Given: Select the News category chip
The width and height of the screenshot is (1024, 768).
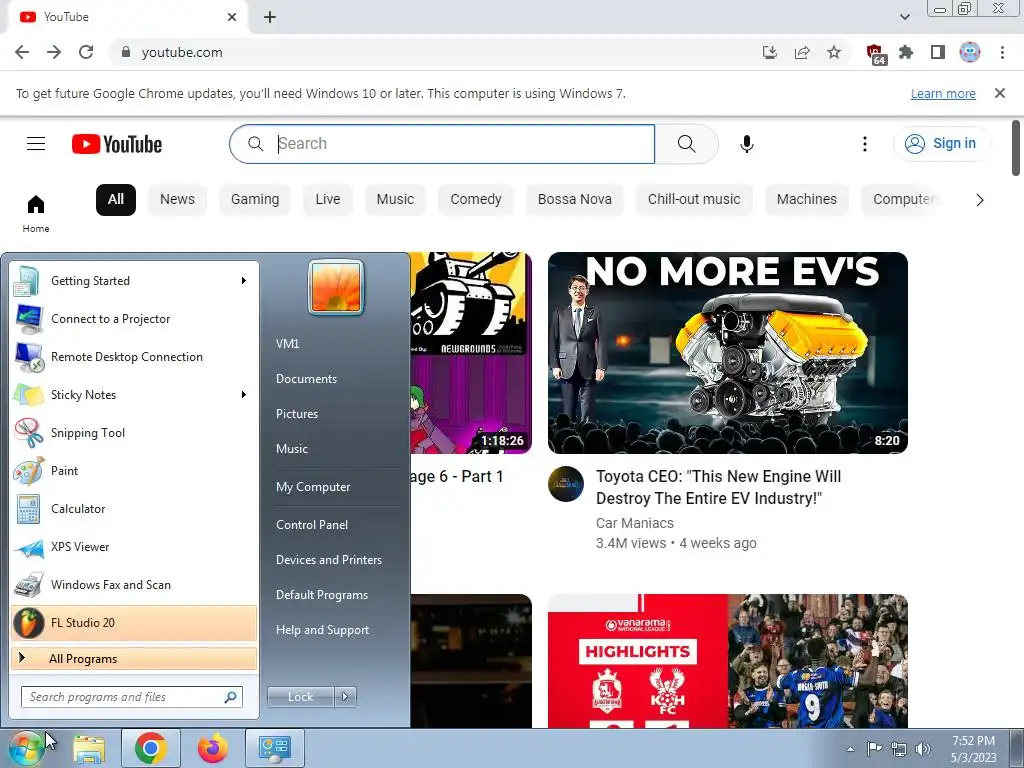Looking at the screenshot, I should 177,199.
